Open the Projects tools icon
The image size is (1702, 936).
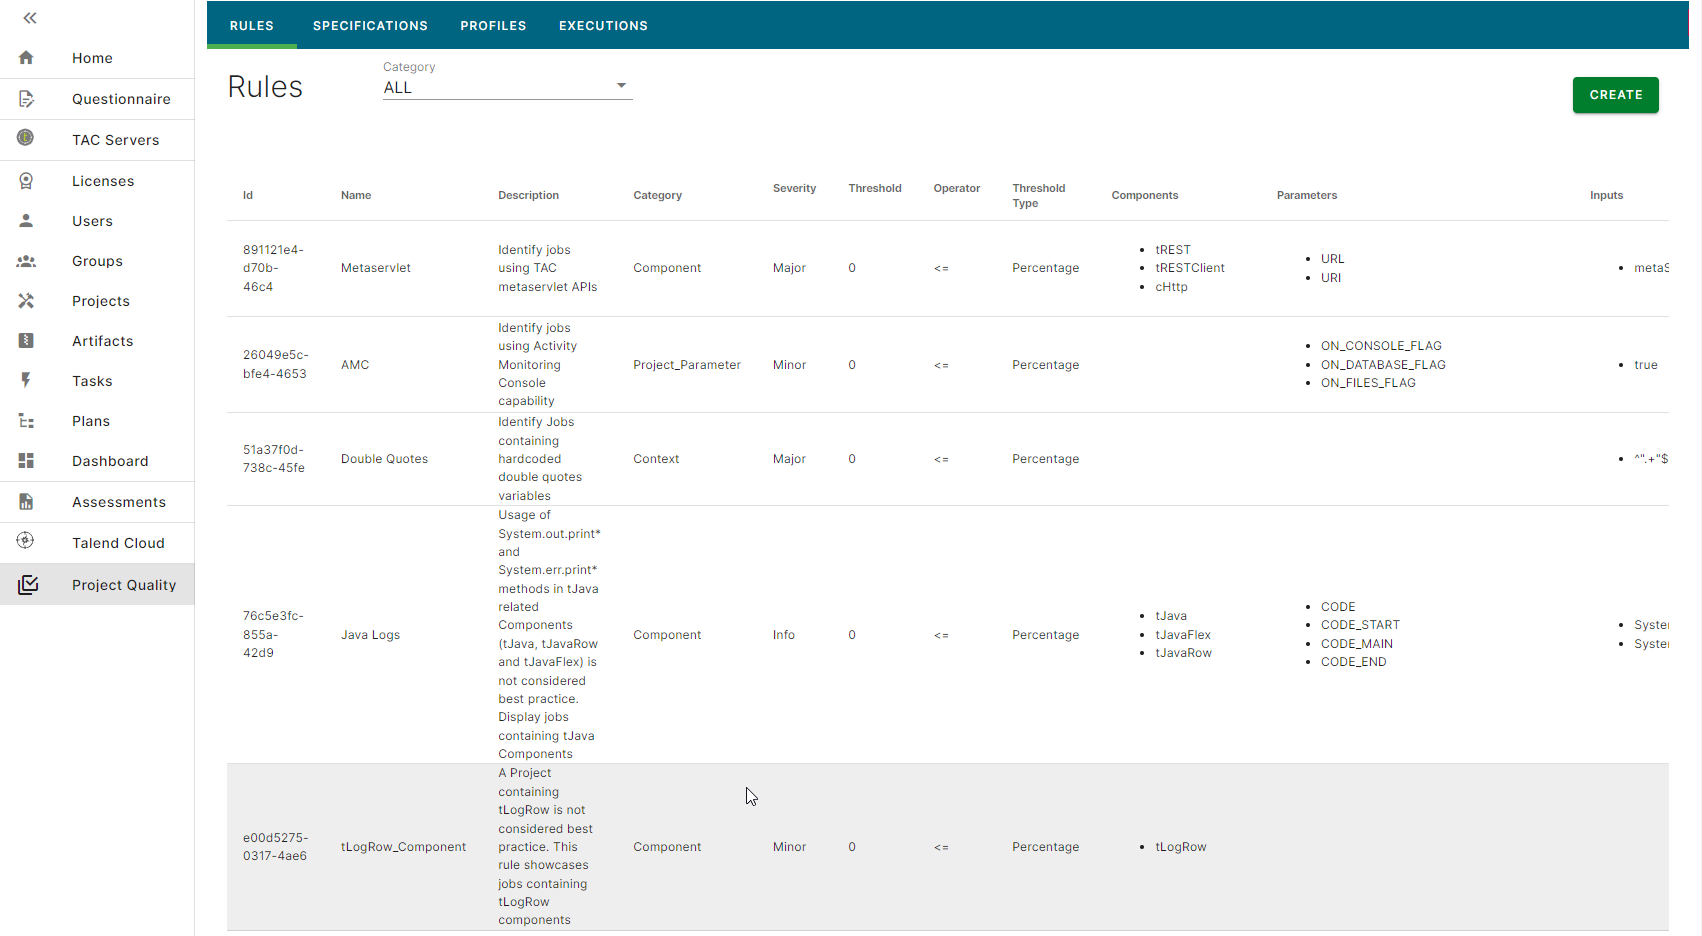(x=27, y=301)
